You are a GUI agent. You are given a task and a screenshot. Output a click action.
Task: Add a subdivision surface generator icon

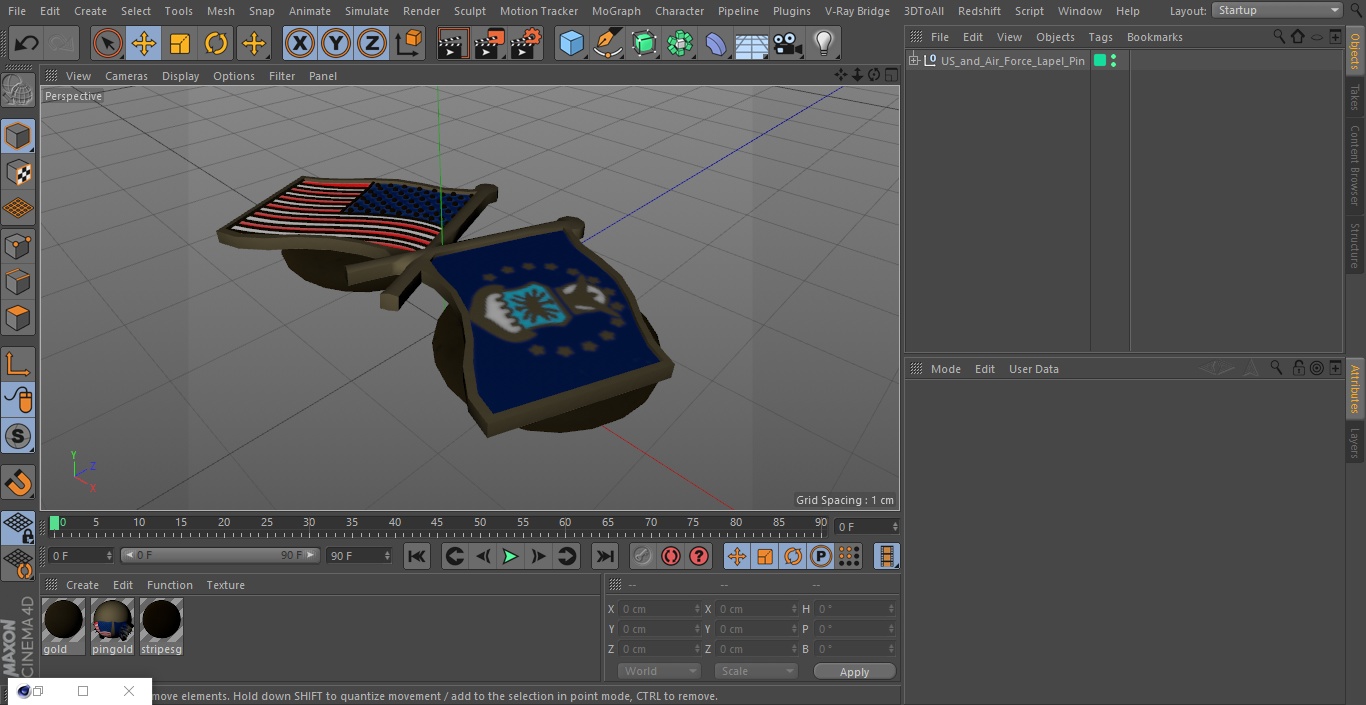[644, 43]
